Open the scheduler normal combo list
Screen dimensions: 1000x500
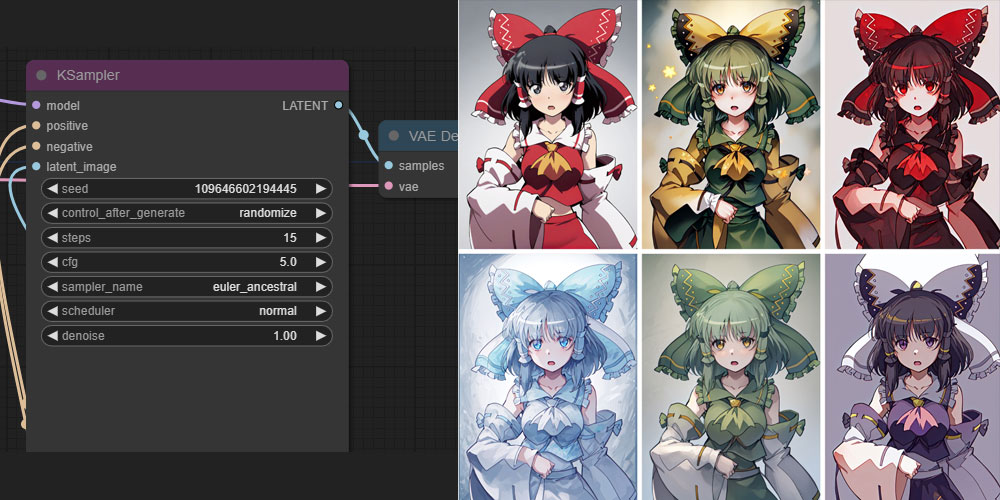point(187,311)
